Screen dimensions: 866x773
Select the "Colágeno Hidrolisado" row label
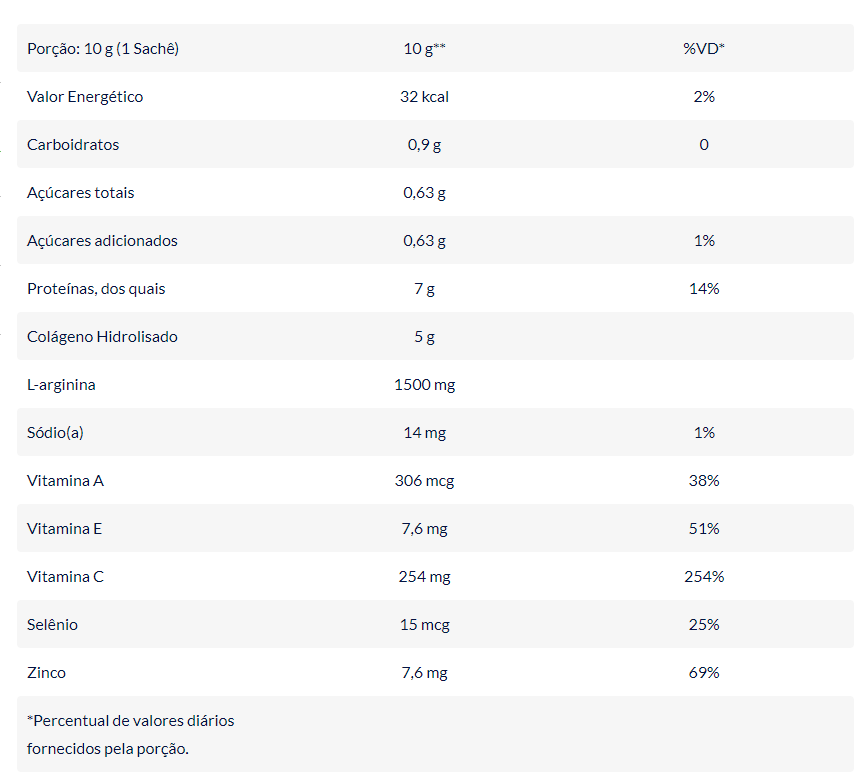102,337
